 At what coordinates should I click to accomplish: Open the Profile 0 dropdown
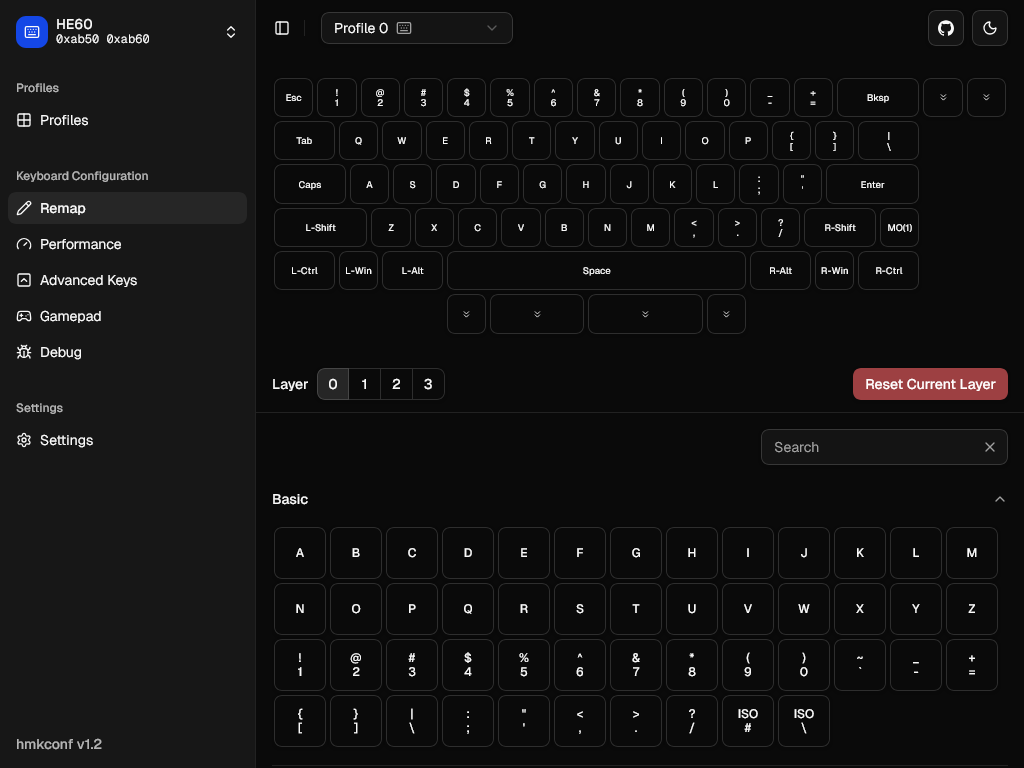click(417, 28)
